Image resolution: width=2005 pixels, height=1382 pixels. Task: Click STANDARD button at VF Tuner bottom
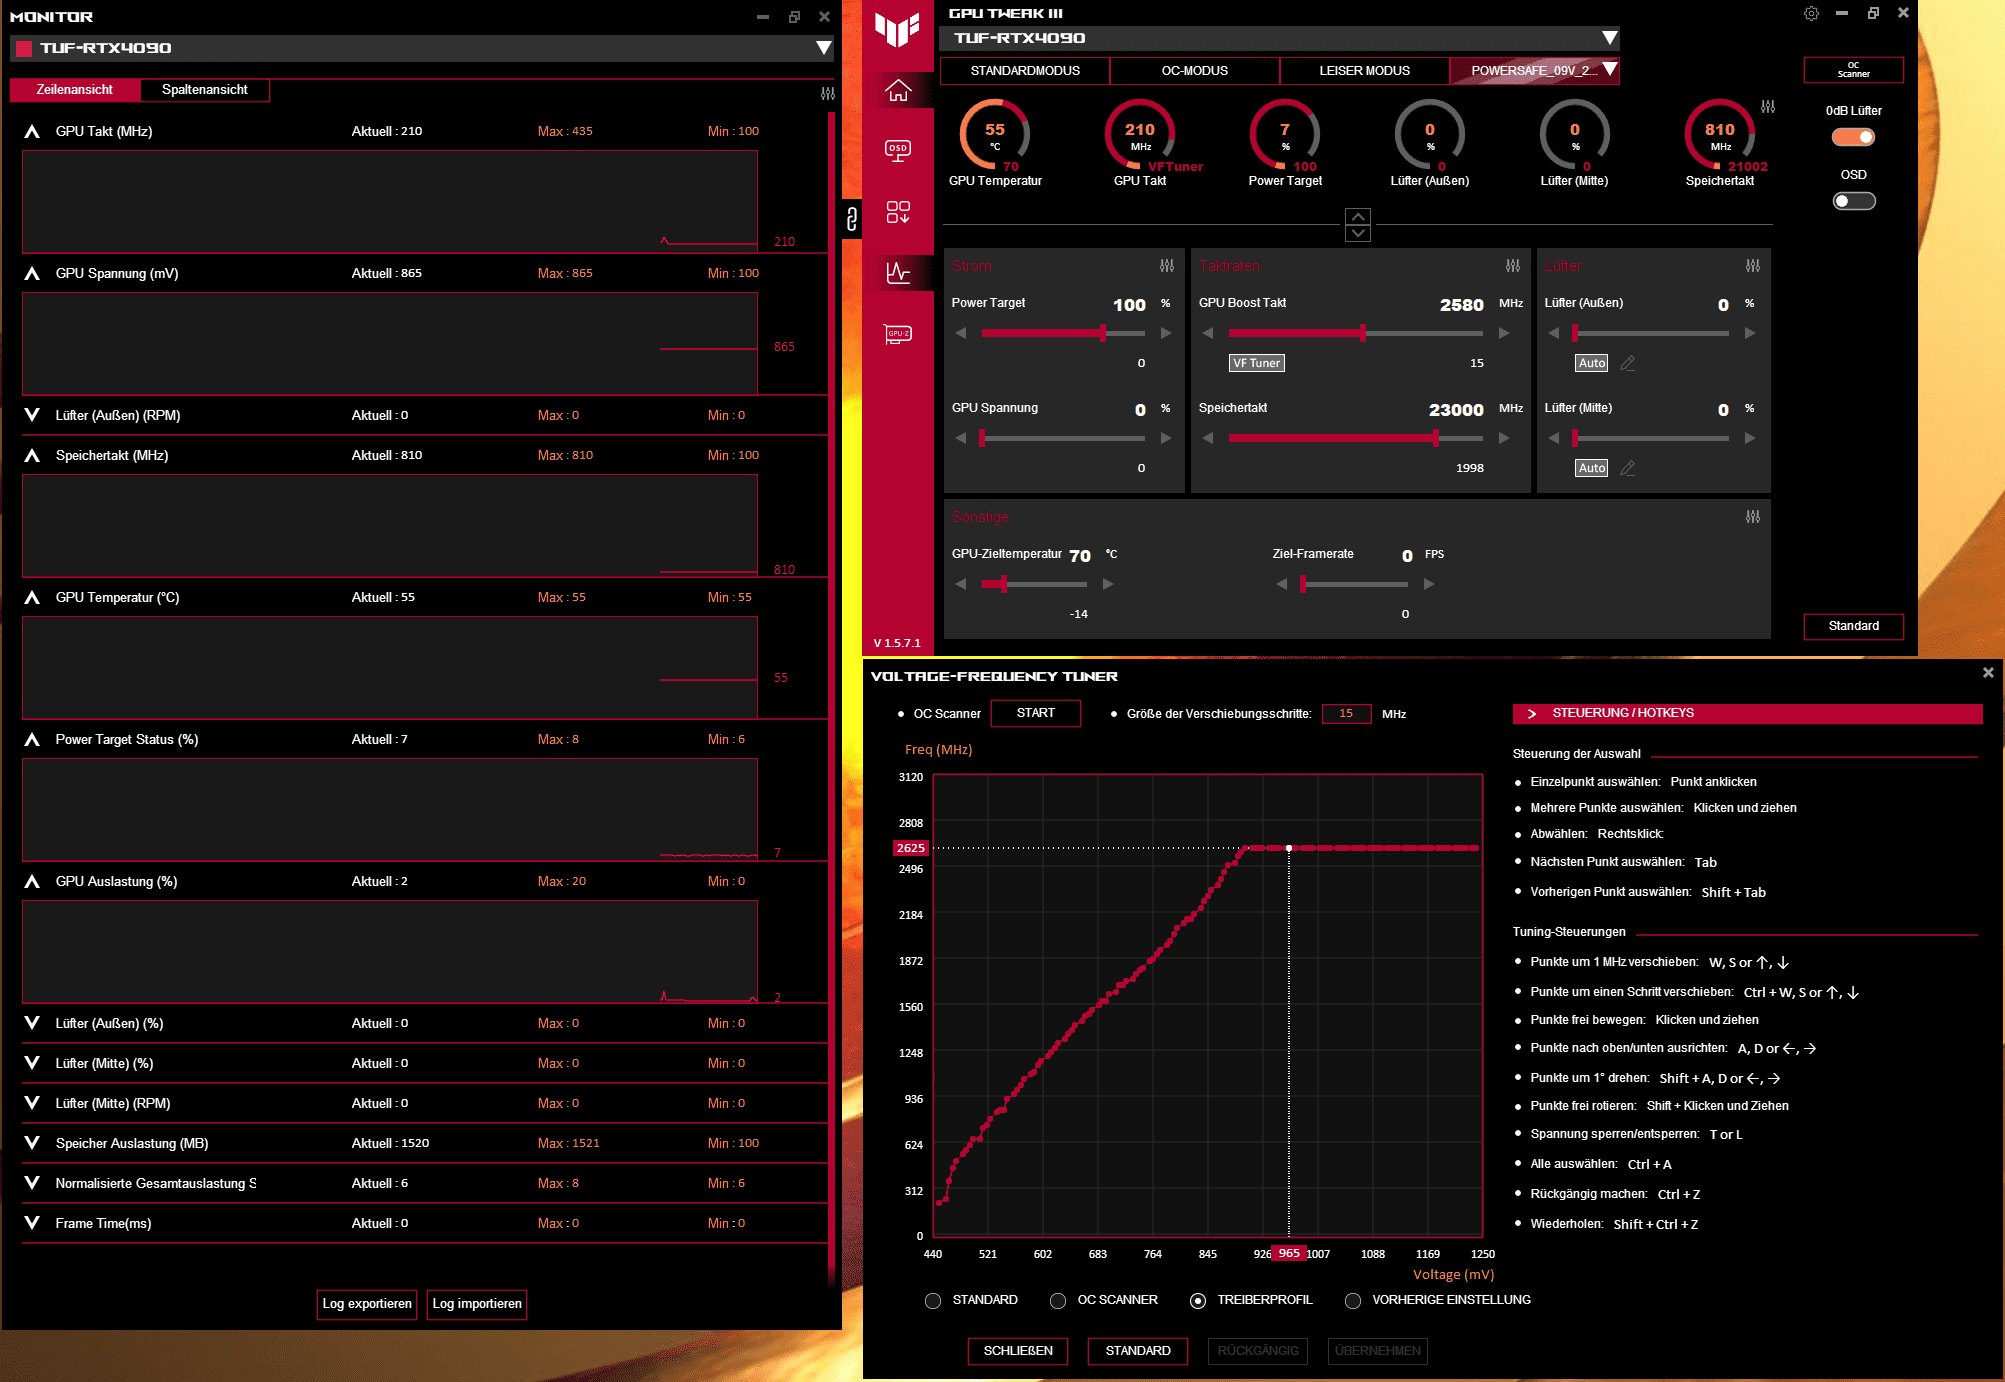click(x=1138, y=1351)
